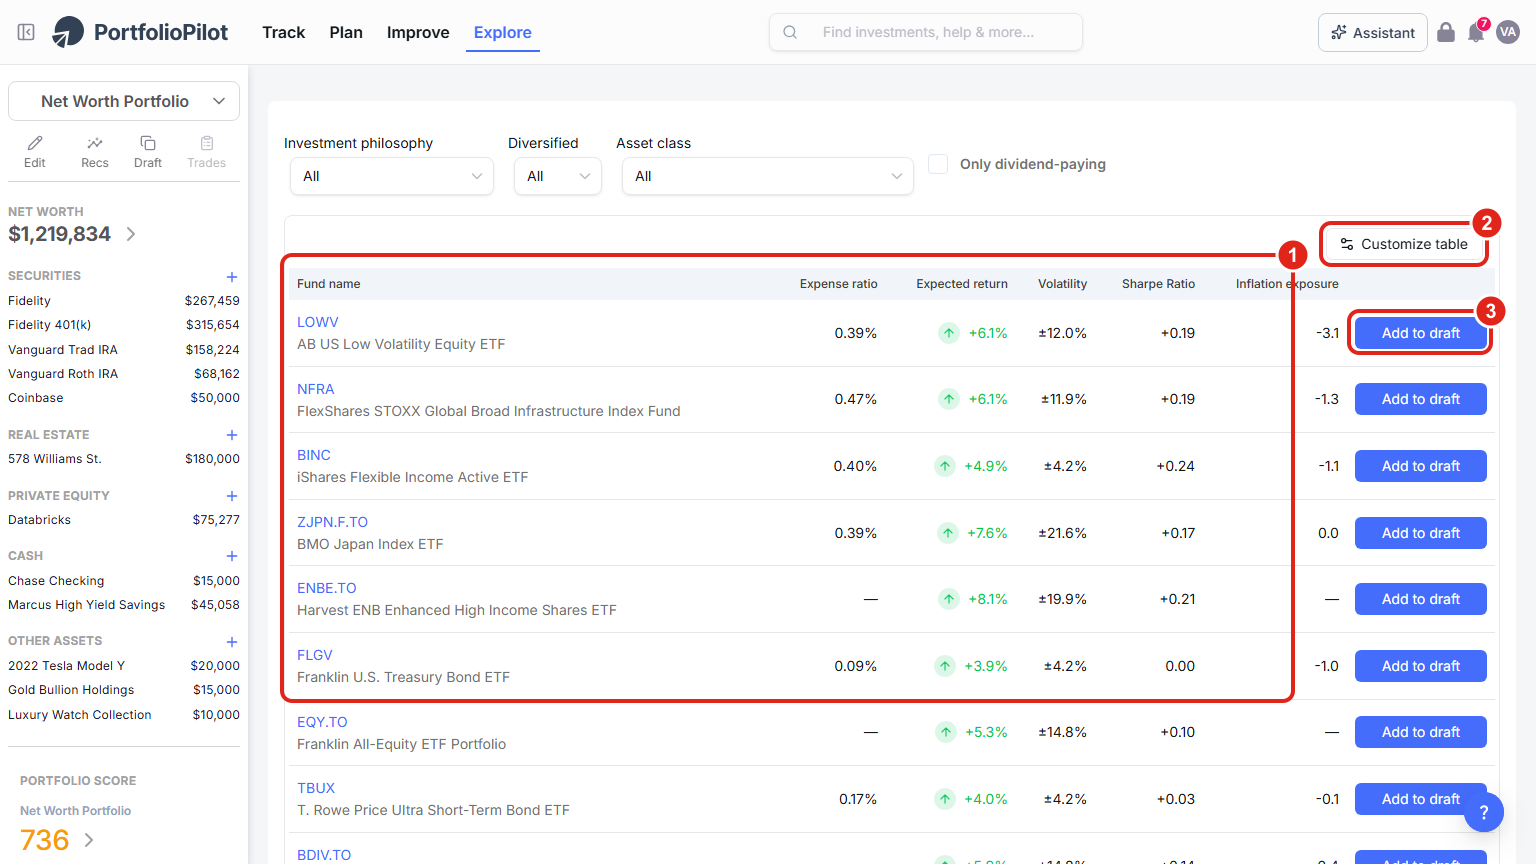Add ENBE.TO to draft

(x=1421, y=599)
